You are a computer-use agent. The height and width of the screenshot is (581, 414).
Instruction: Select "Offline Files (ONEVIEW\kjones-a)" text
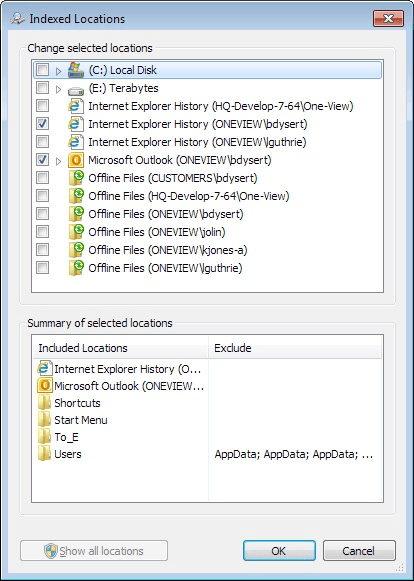pyautogui.click(x=168, y=250)
